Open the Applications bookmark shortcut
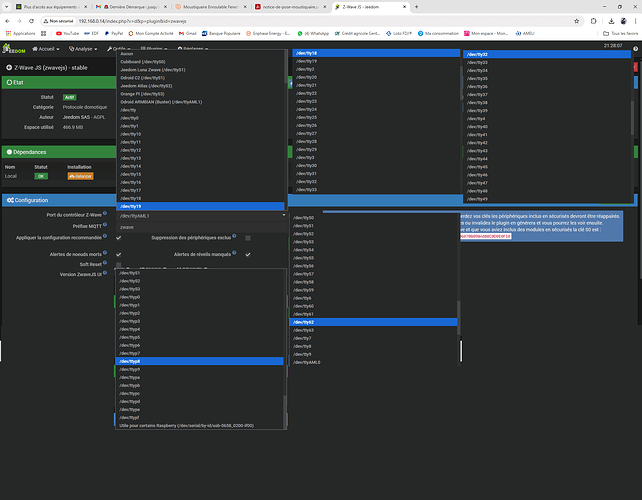 tap(20, 34)
